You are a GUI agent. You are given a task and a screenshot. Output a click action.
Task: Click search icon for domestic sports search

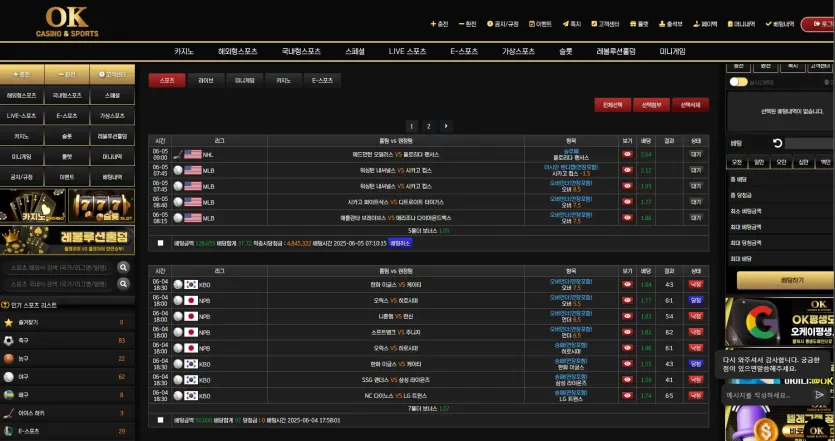coord(124,284)
